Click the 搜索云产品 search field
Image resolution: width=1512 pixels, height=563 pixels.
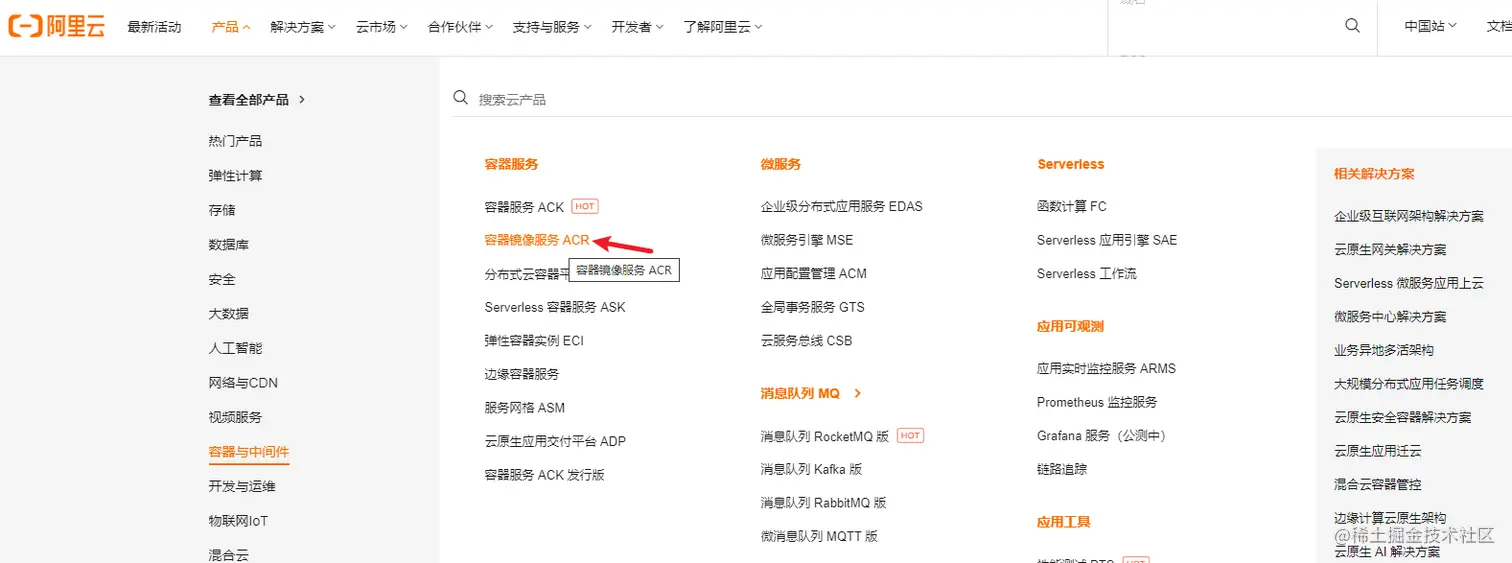tap(700, 99)
